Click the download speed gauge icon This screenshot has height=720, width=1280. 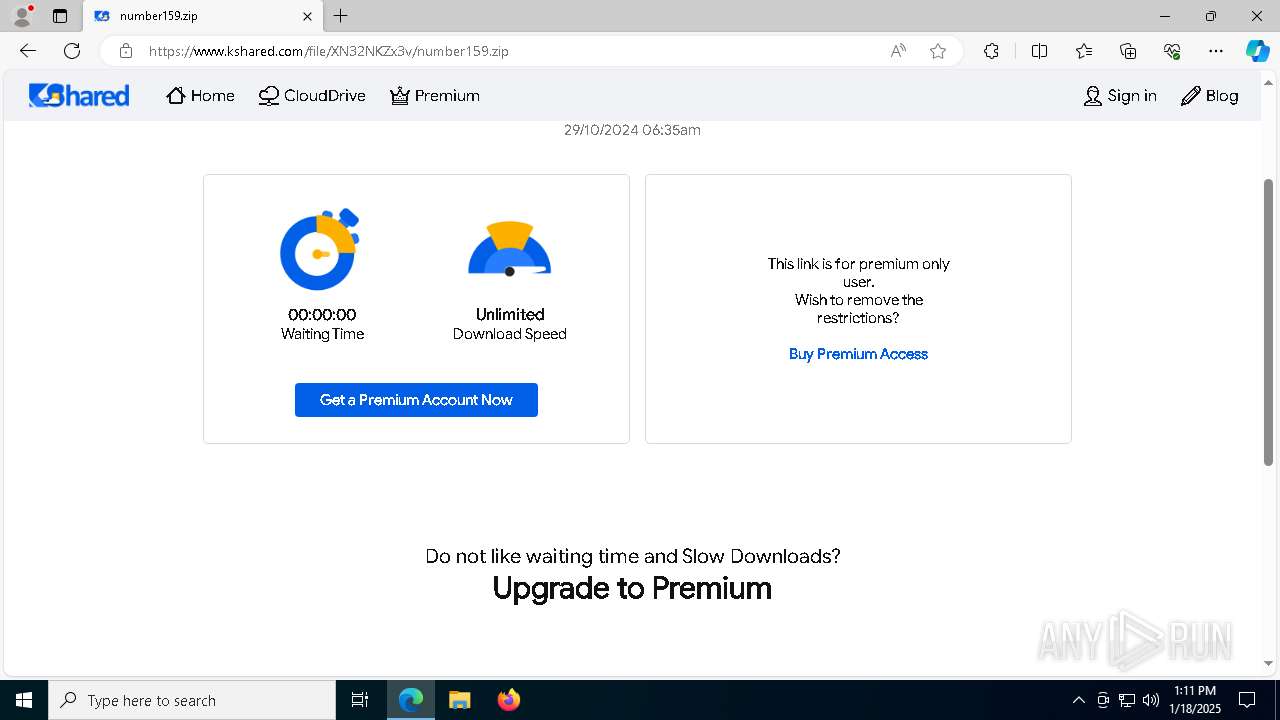tap(509, 250)
